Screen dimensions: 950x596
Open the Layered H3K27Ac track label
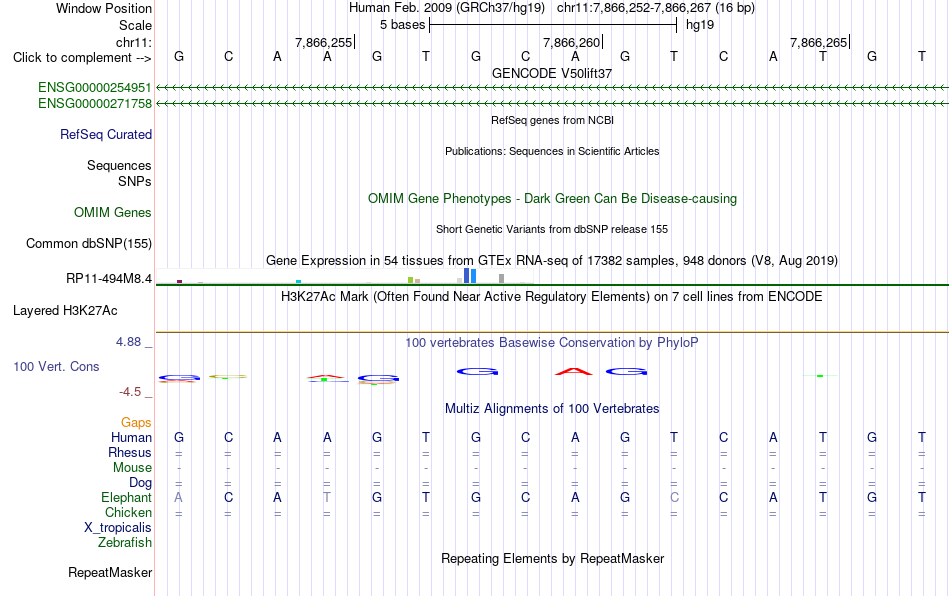click(65, 311)
